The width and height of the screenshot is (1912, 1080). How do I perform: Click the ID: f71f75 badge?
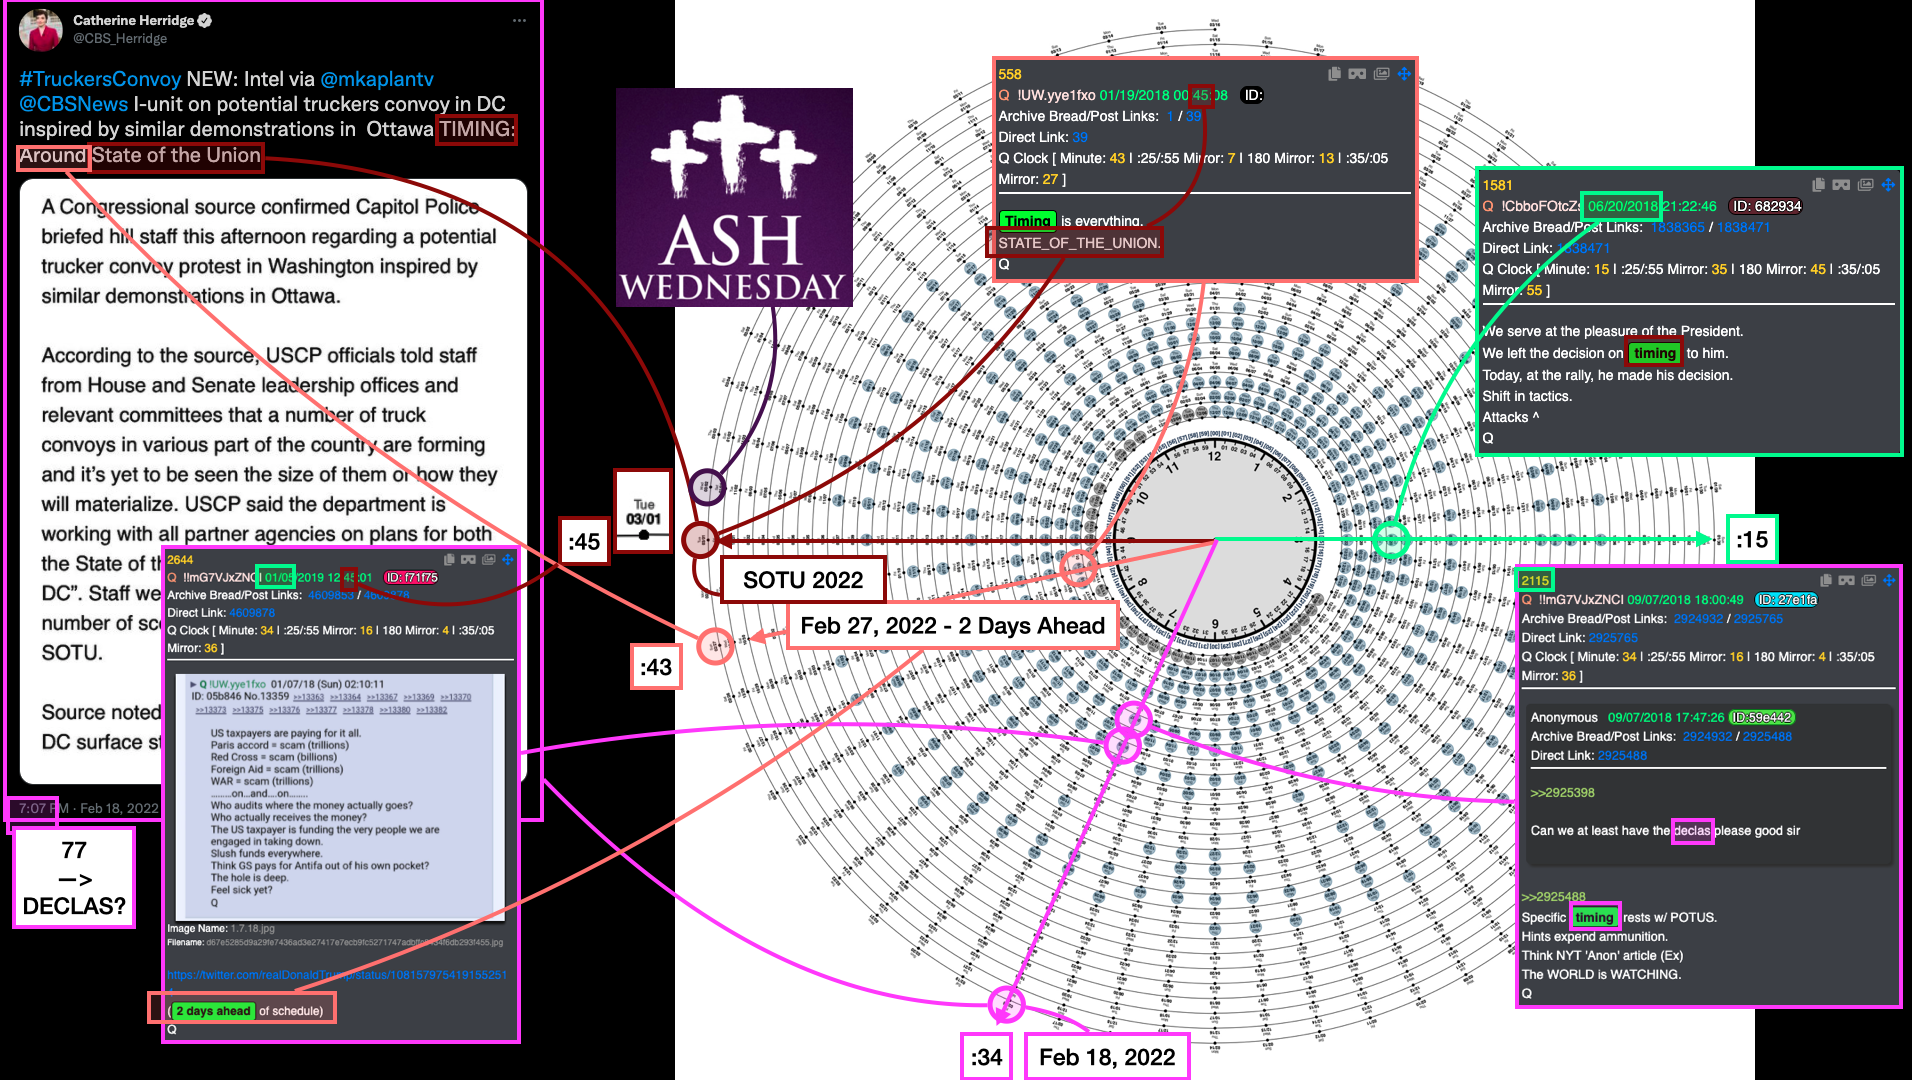pyautogui.click(x=412, y=578)
